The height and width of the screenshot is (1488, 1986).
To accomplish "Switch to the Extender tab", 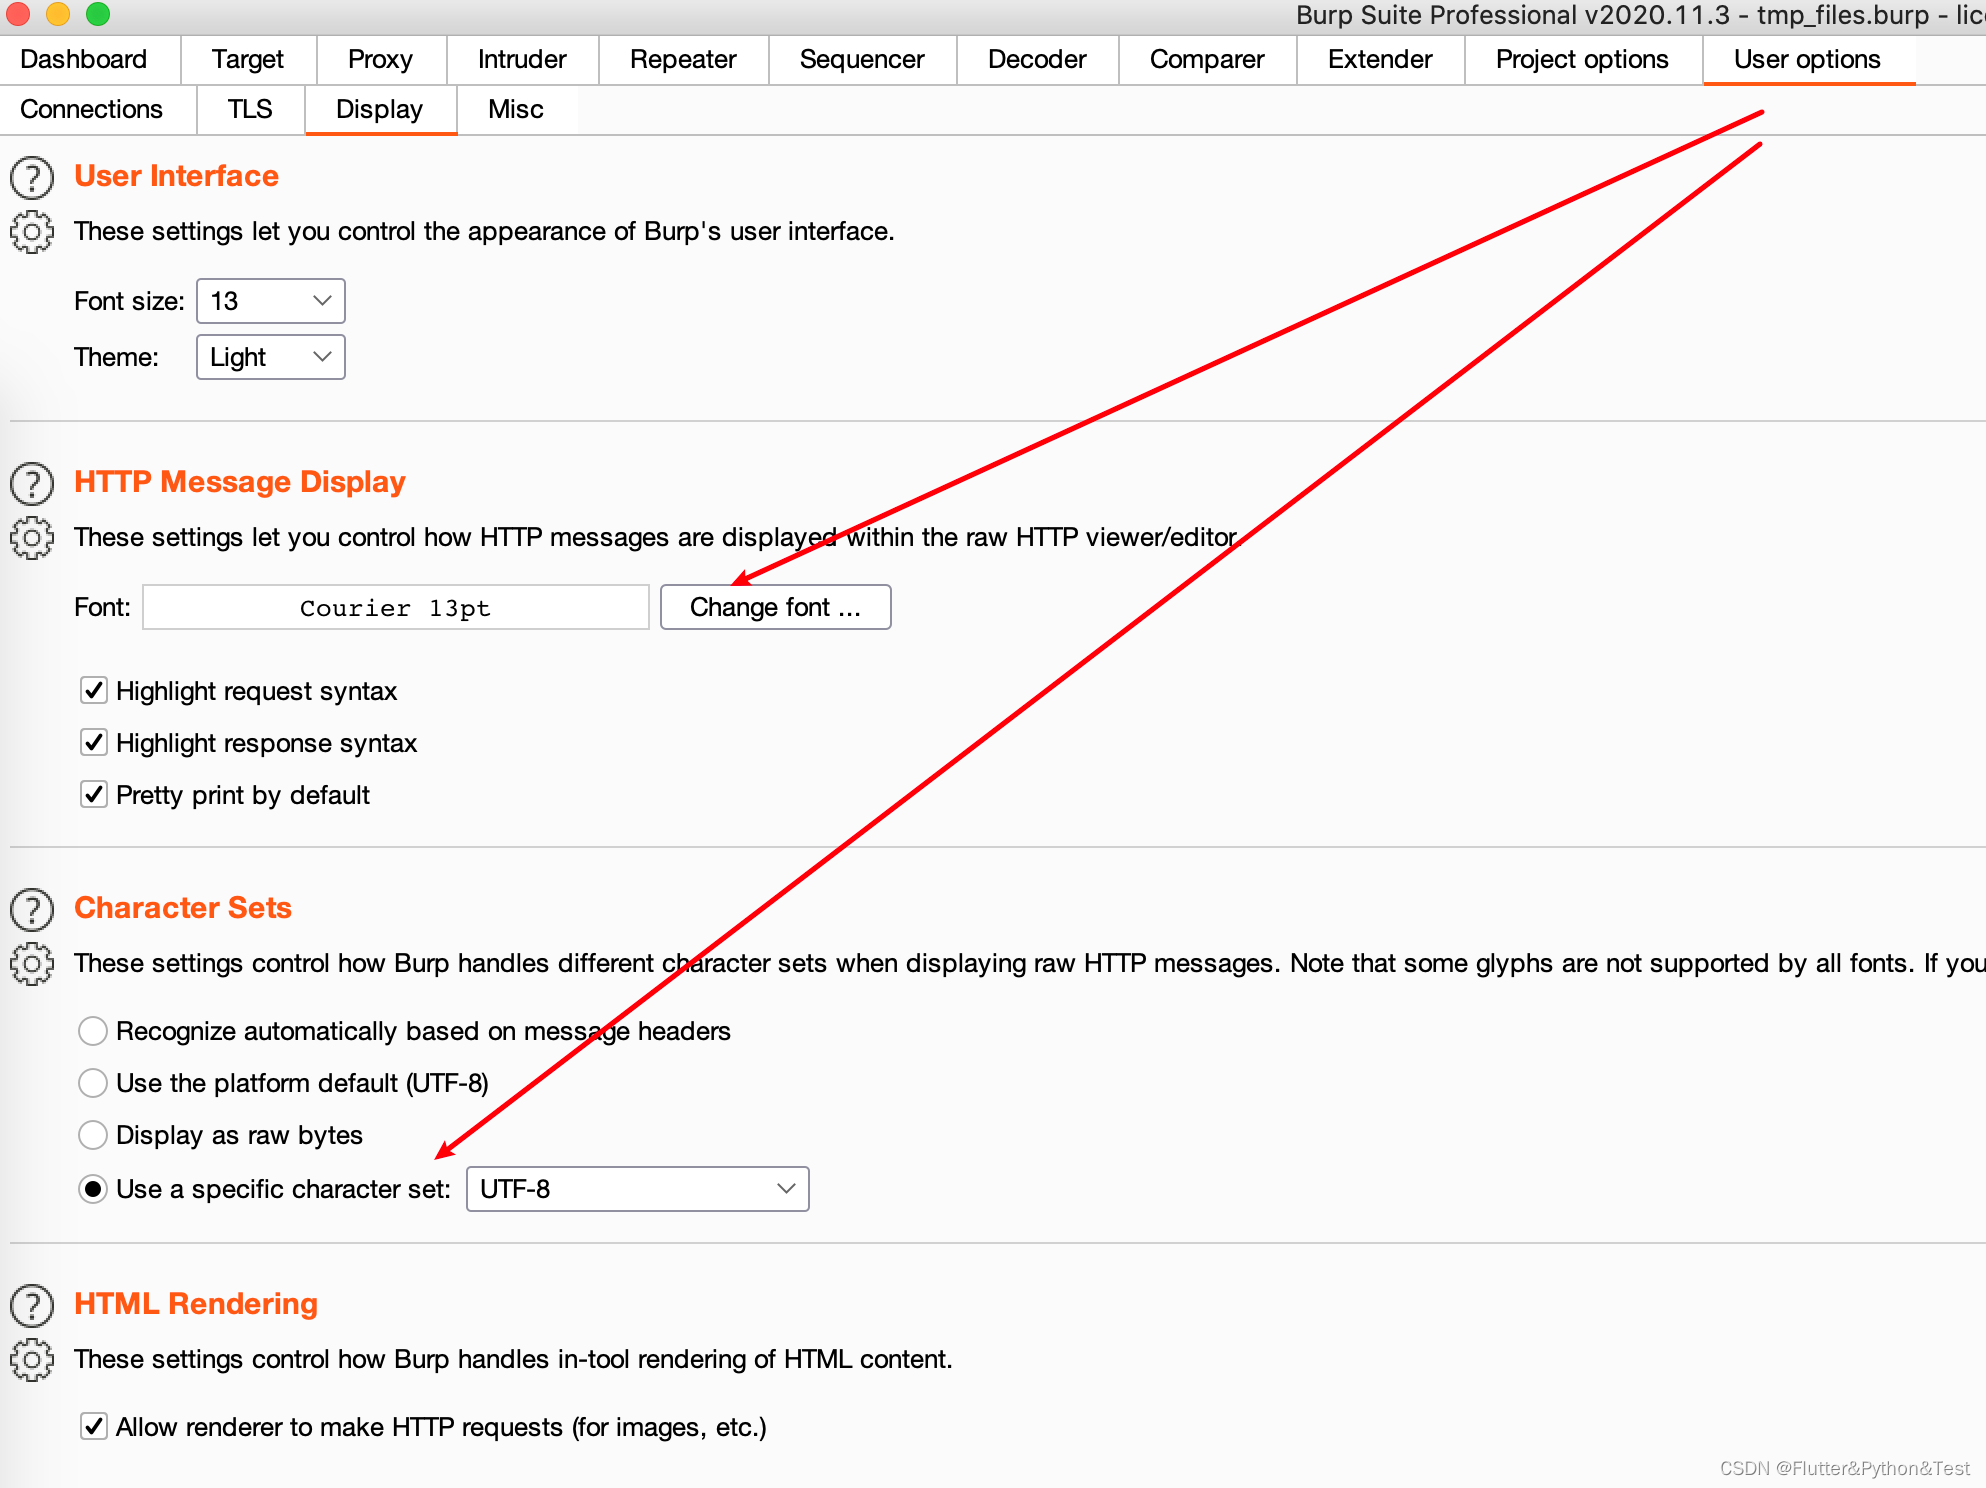I will (x=1380, y=59).
